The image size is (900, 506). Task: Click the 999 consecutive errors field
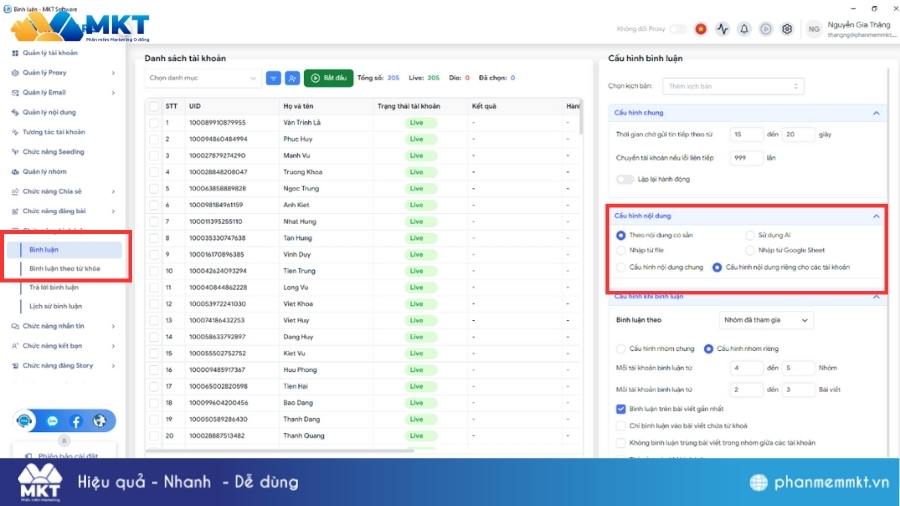tap(746, 158)
